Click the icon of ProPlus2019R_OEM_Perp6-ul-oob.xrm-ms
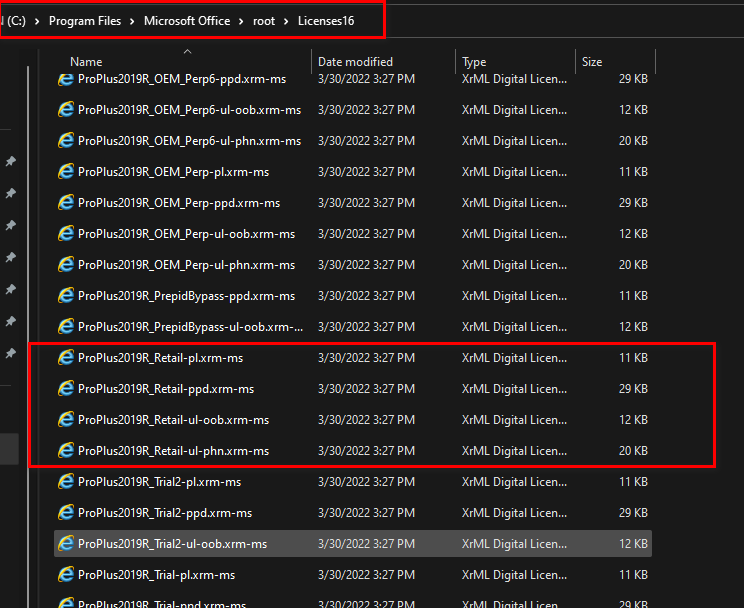Image resolution: width=744 pixels, height=608 pixels. (65, 110)
